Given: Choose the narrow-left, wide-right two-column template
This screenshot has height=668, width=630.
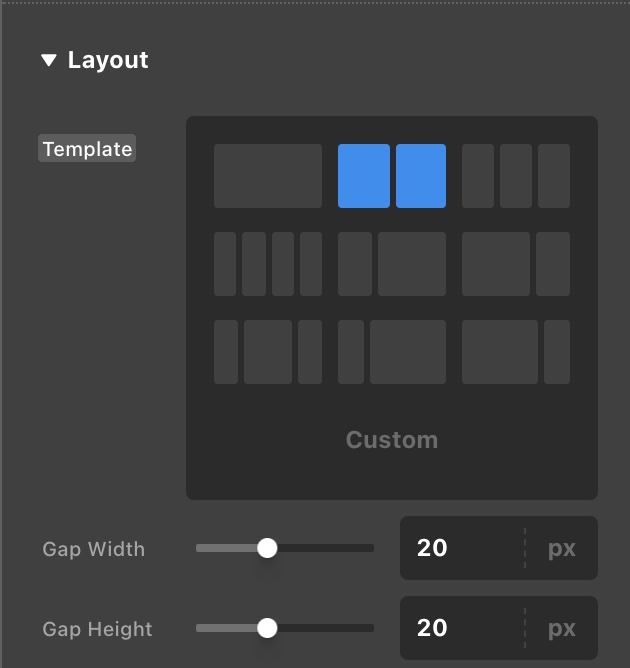Looking at the screenshot, I should [x=392, y=264].
